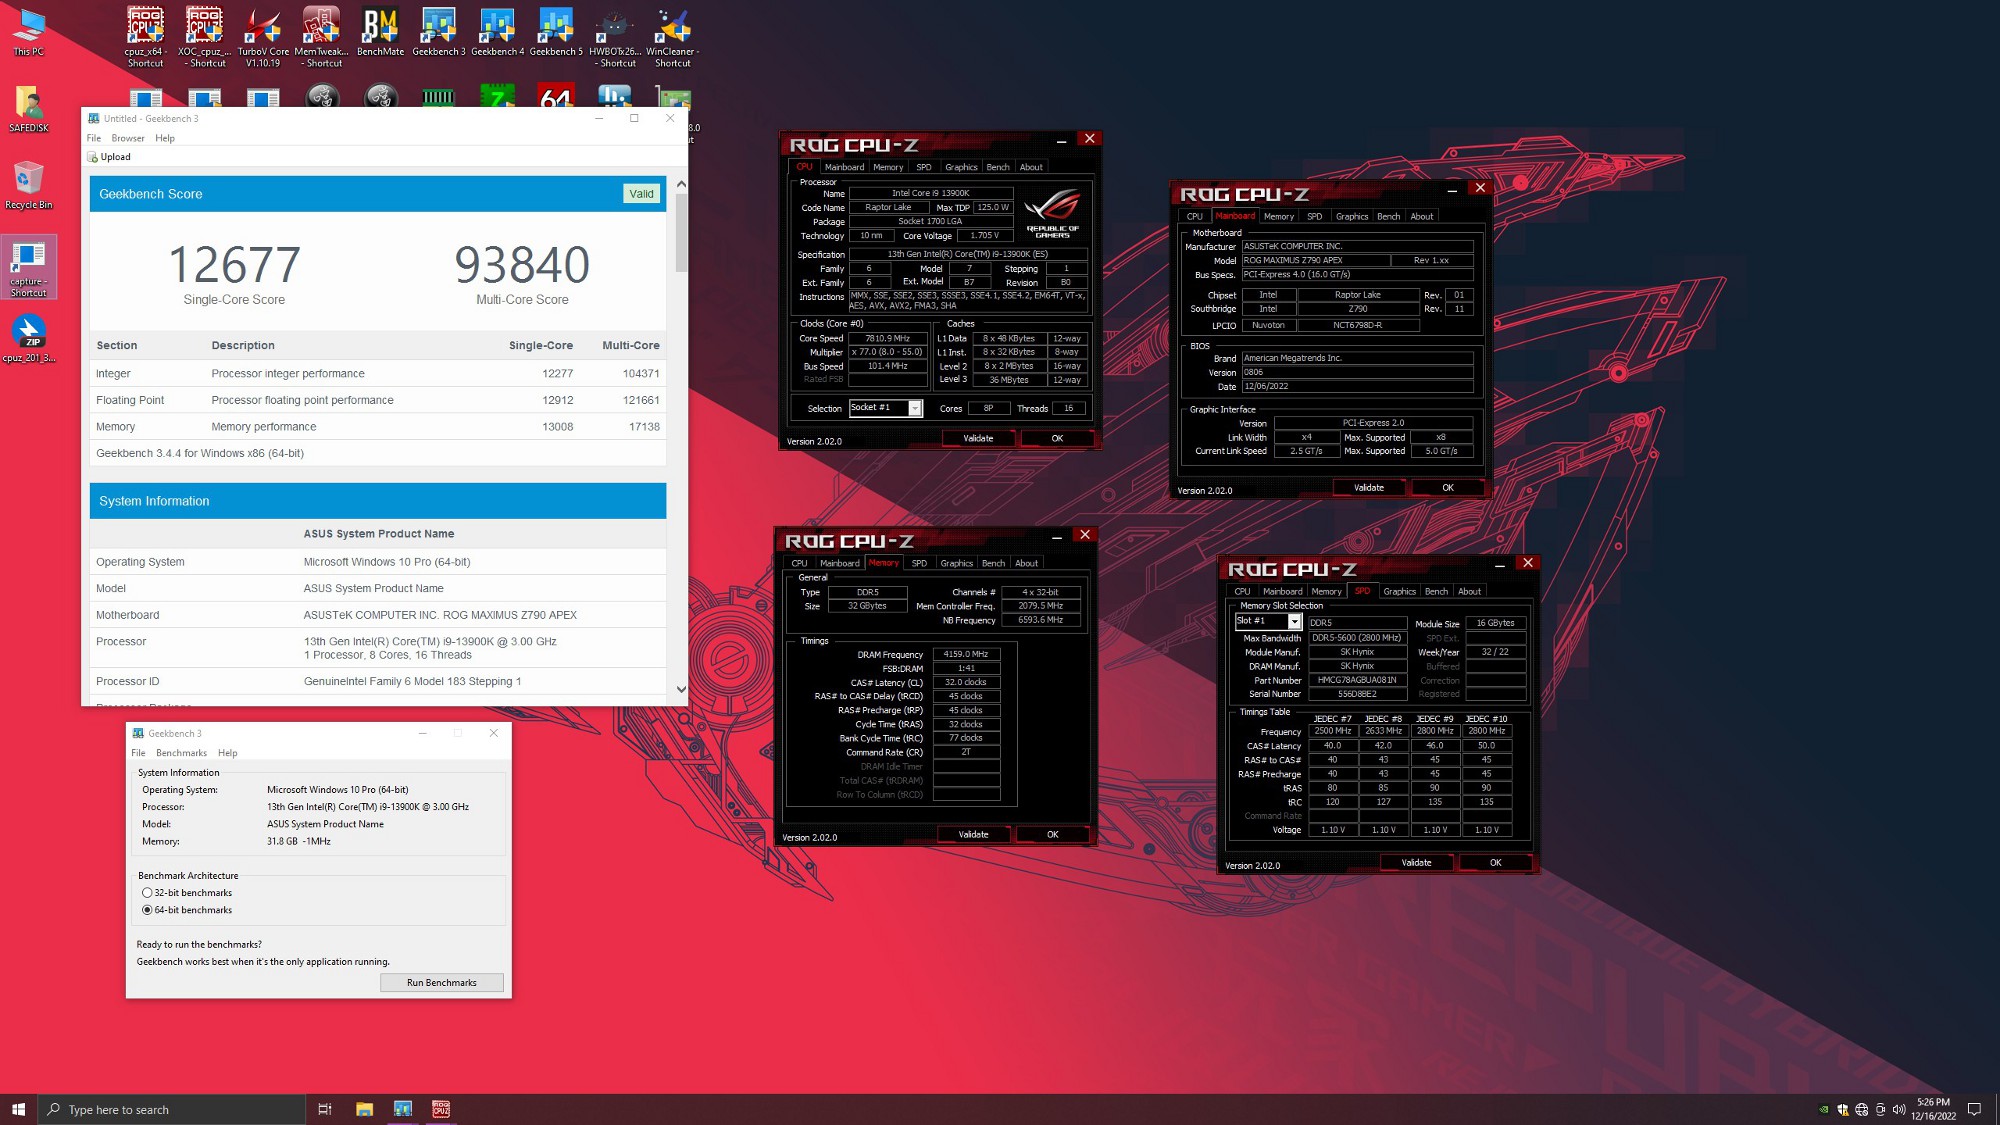The image size is (2000, 1125).
Task: Open the Geekbench 4 desktop icon
Action: pyautogui.click(x=497, y=31)
